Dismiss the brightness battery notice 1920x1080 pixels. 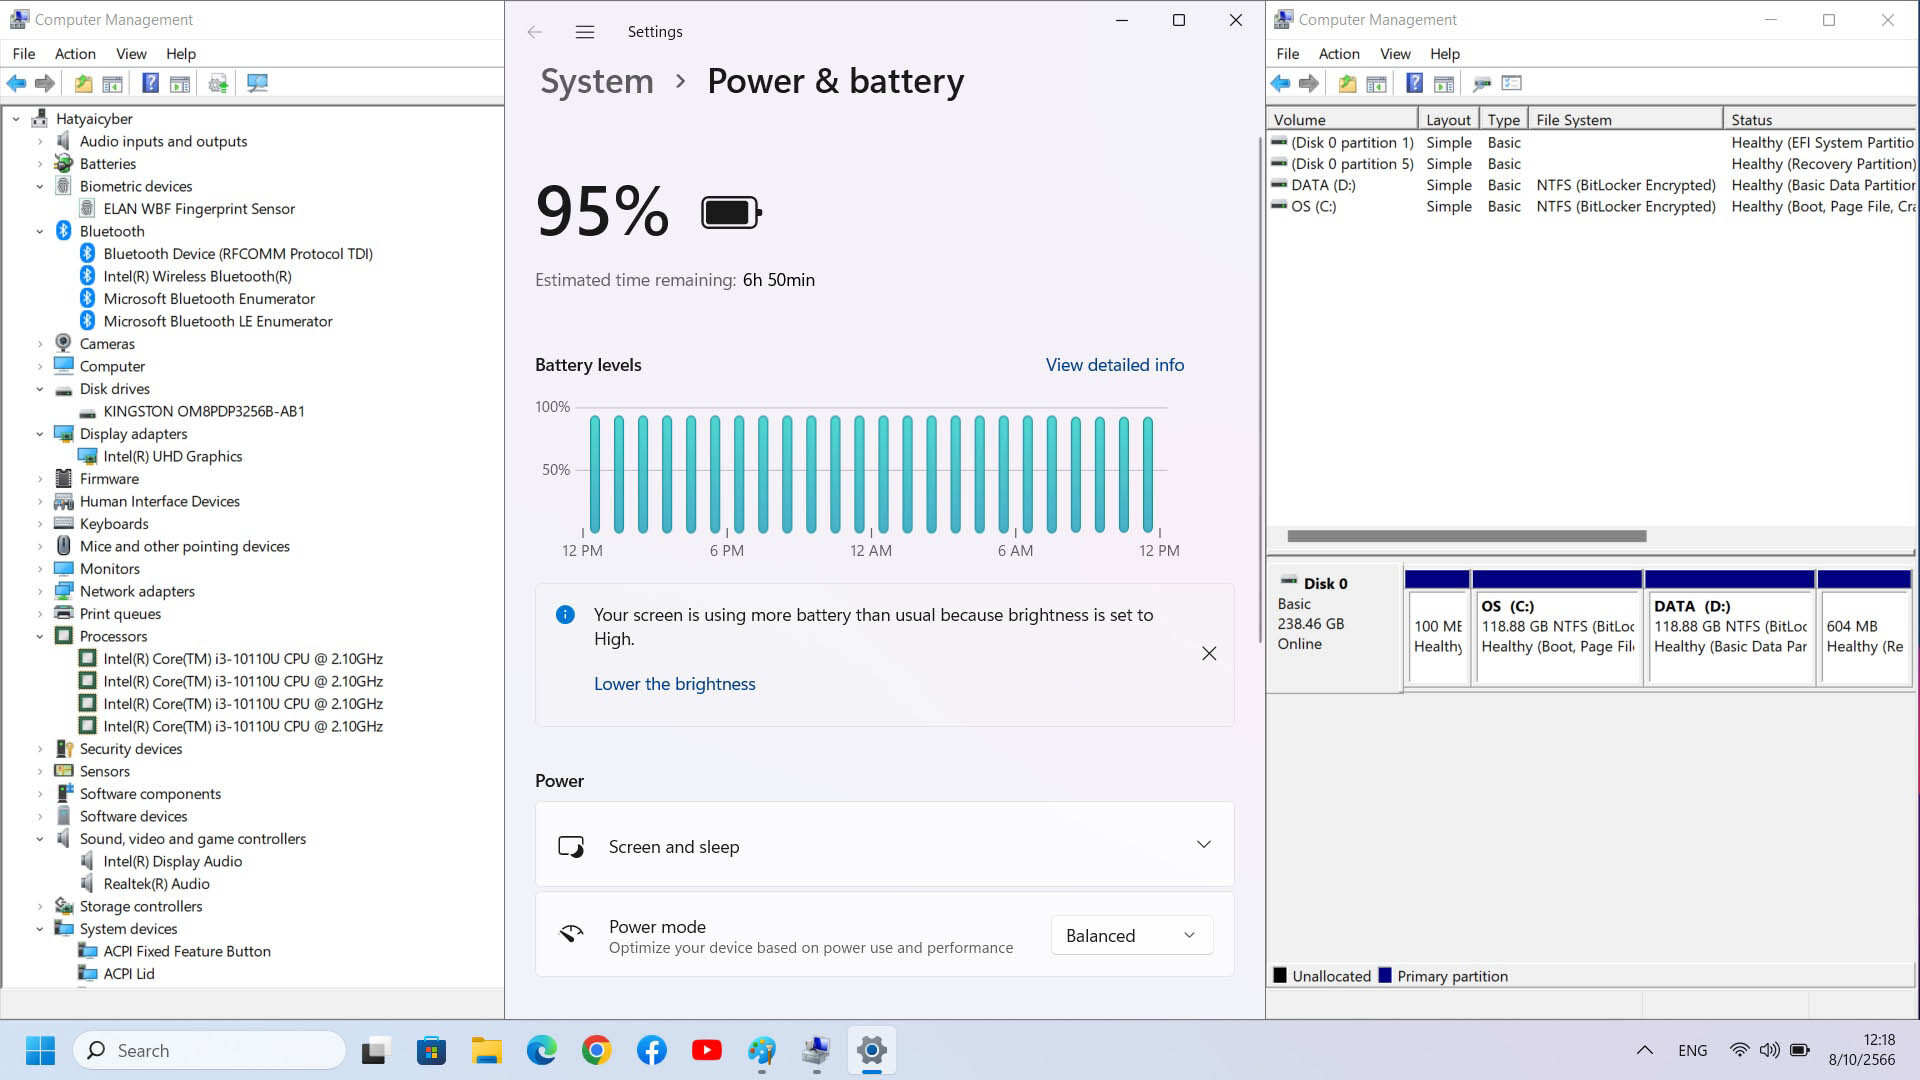(1209, 653)
